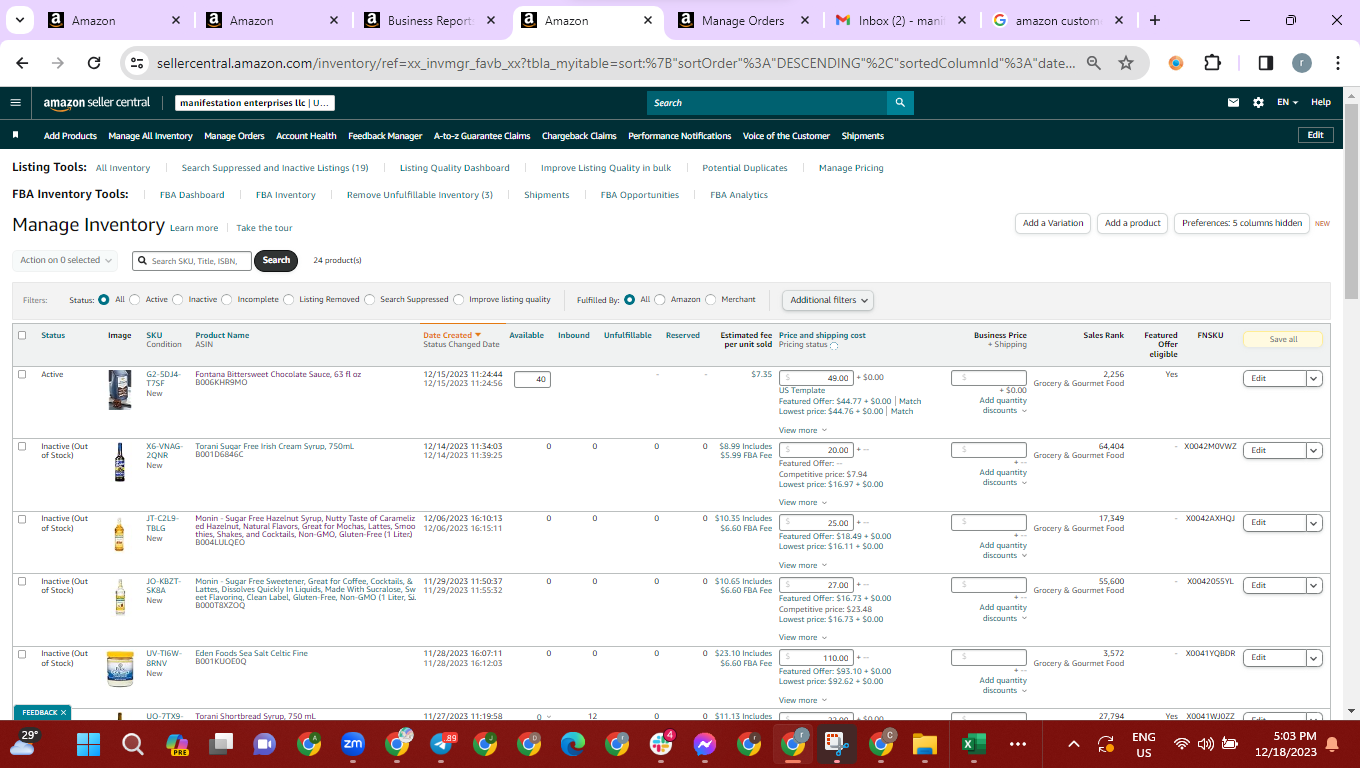
Task: Click the Add a Variation button
Action: point(1053,223)
